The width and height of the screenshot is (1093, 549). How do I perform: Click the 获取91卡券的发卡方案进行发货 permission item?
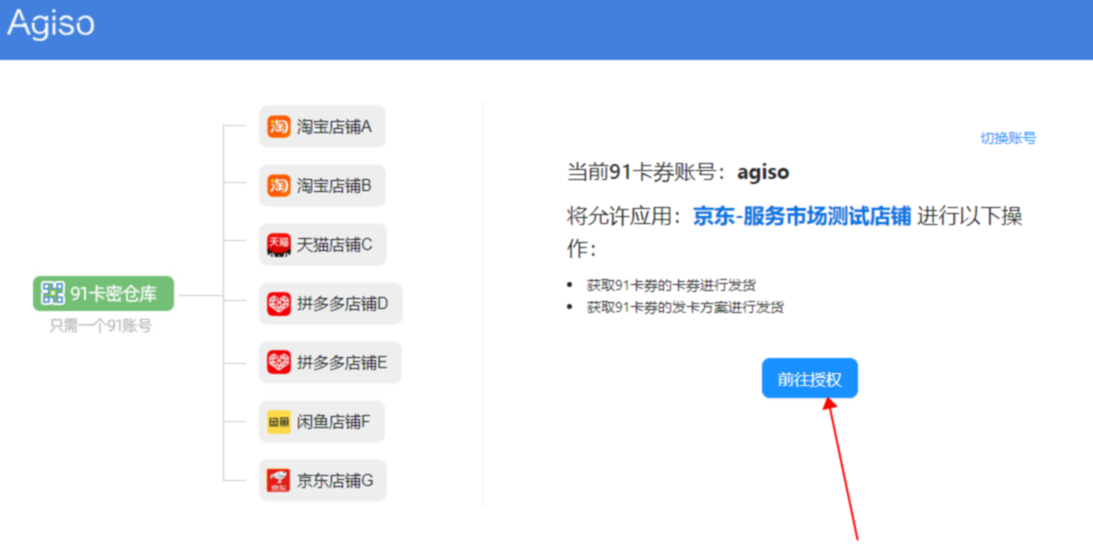(x=685, y=307)
